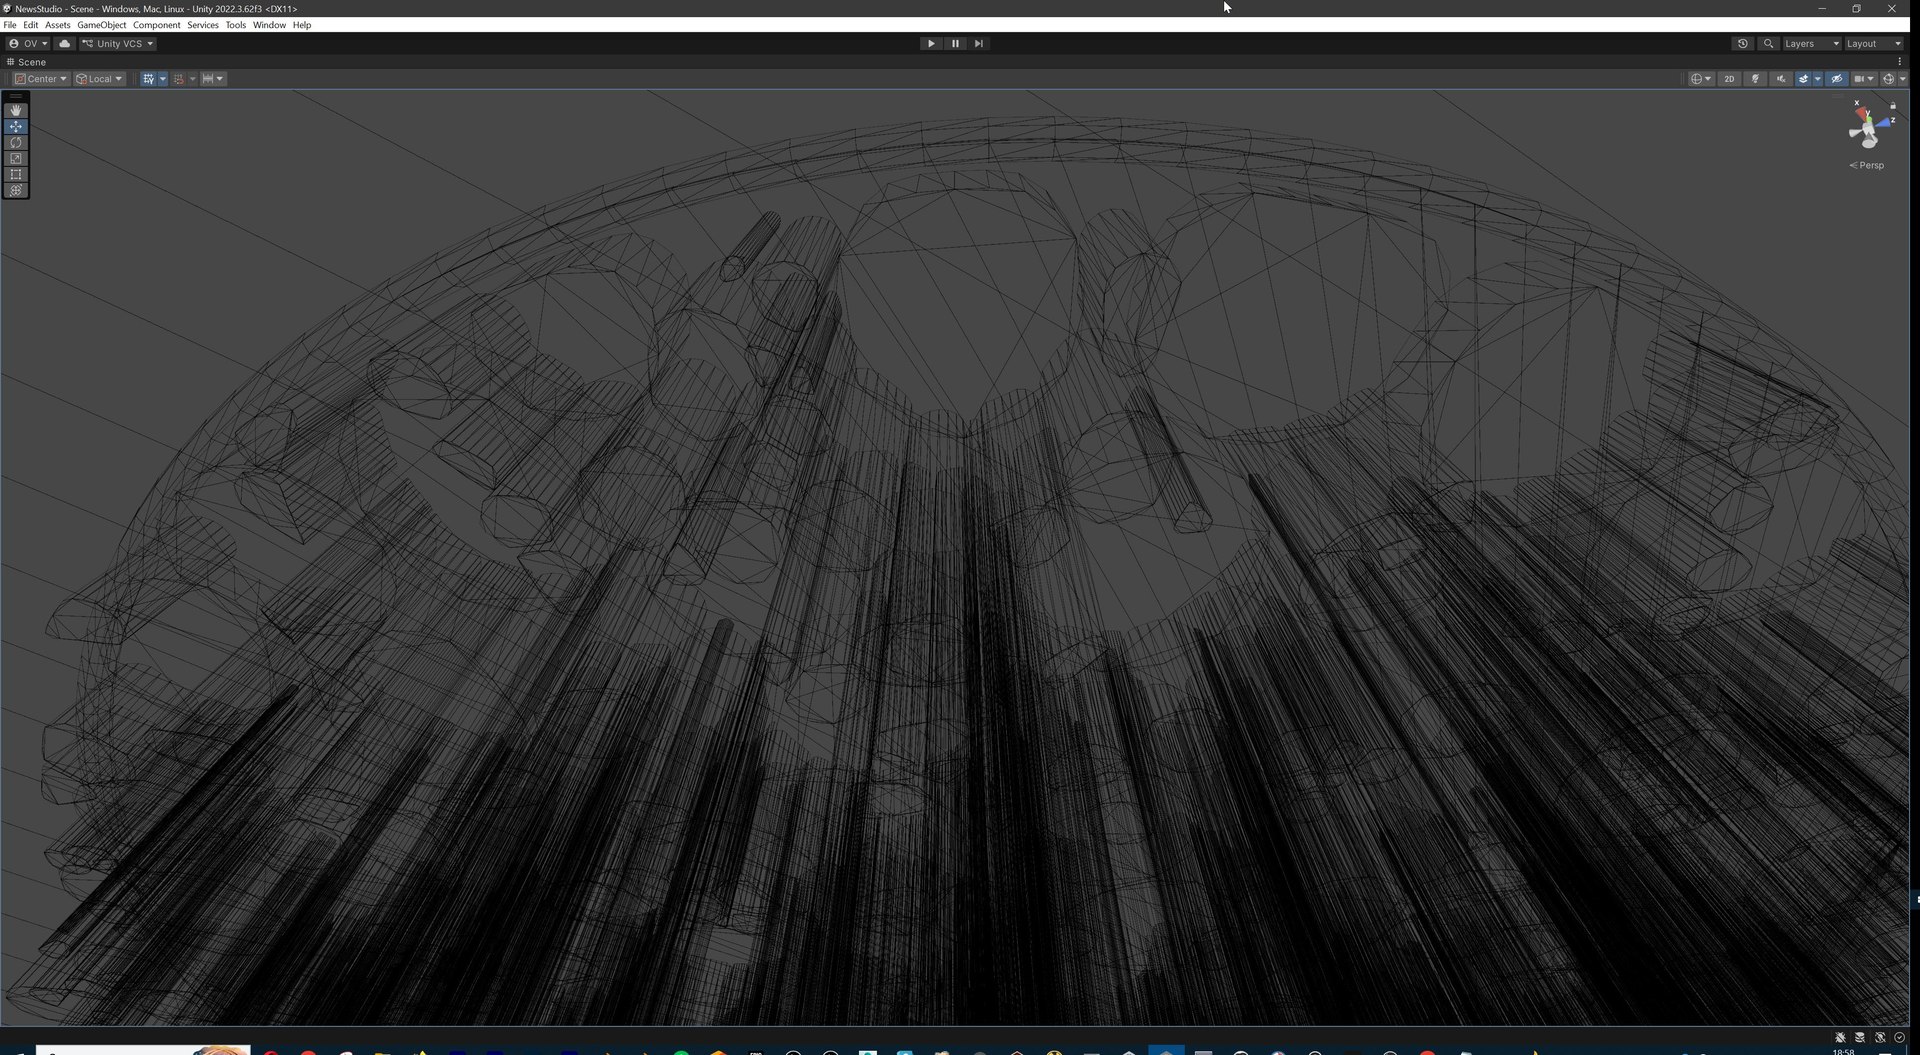Toggle scene audio mute
The height and width of the screenshot is (1055, 1920).
(1780, 79)
